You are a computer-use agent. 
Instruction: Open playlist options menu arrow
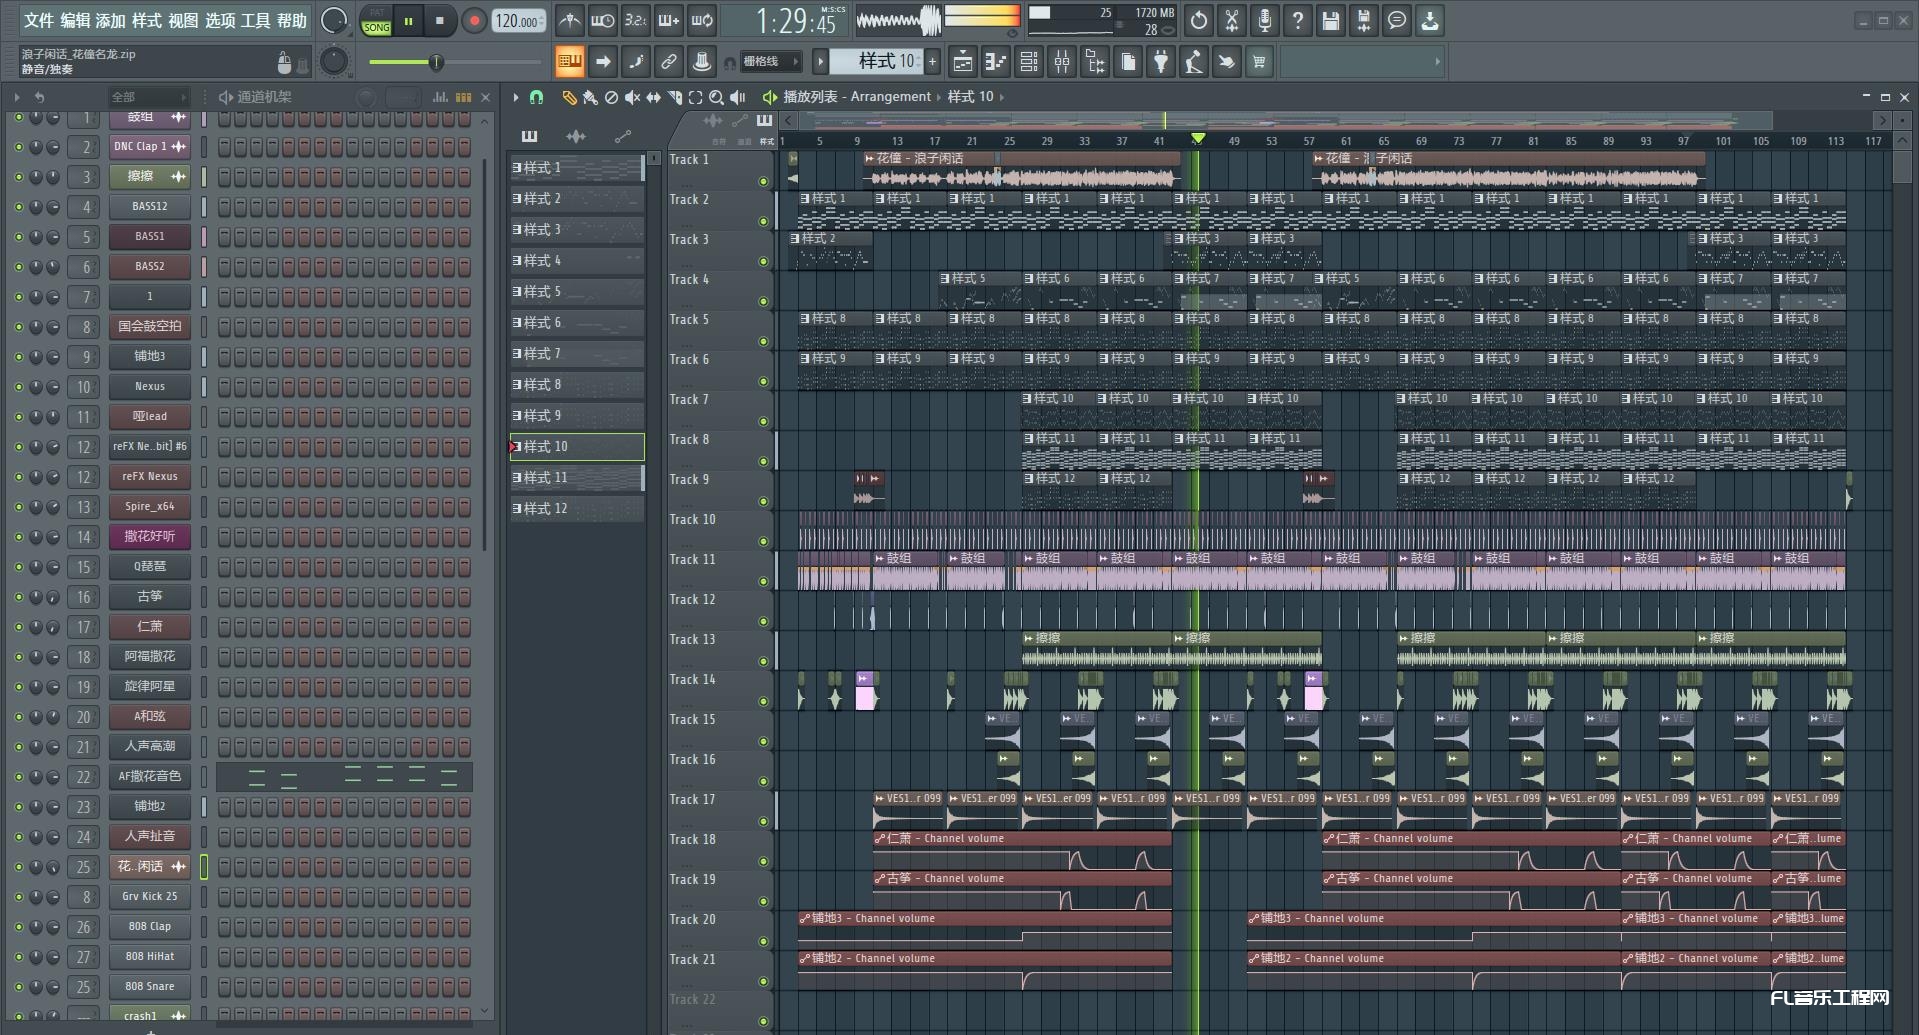click(516, 97)
